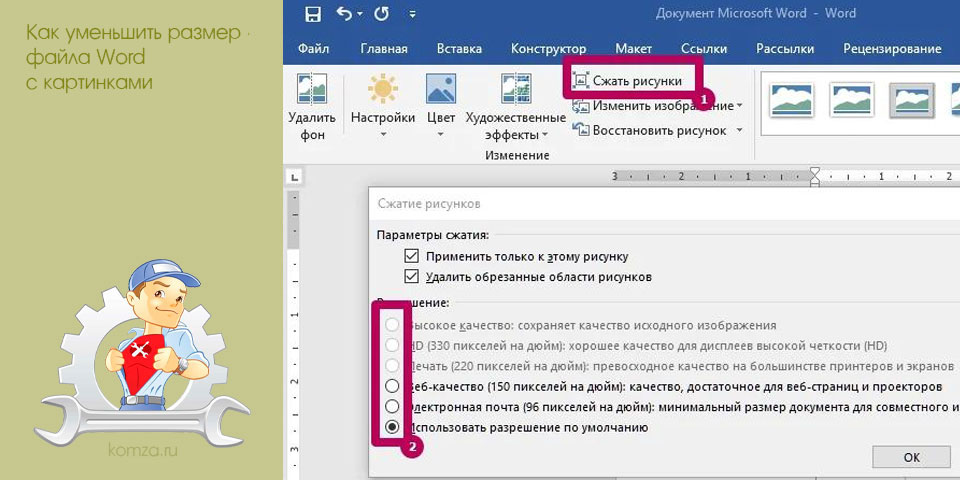Image resolution: width=960 pixels, height=480 pixels.
Task: Open the Макет ribbon tab
Action: pos(634,48)
